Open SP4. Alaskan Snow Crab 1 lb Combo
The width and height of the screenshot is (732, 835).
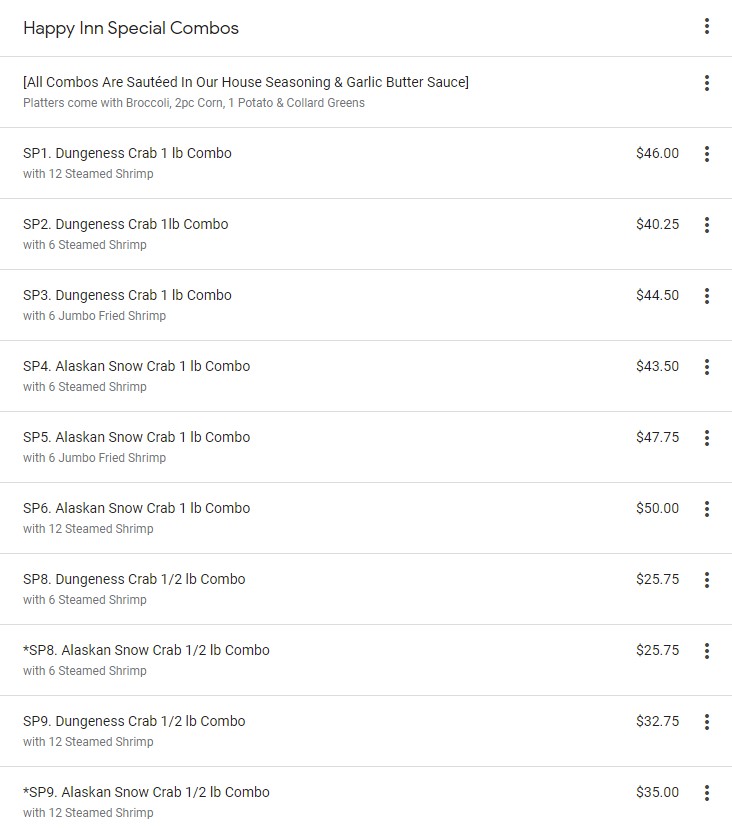(136, 366)
